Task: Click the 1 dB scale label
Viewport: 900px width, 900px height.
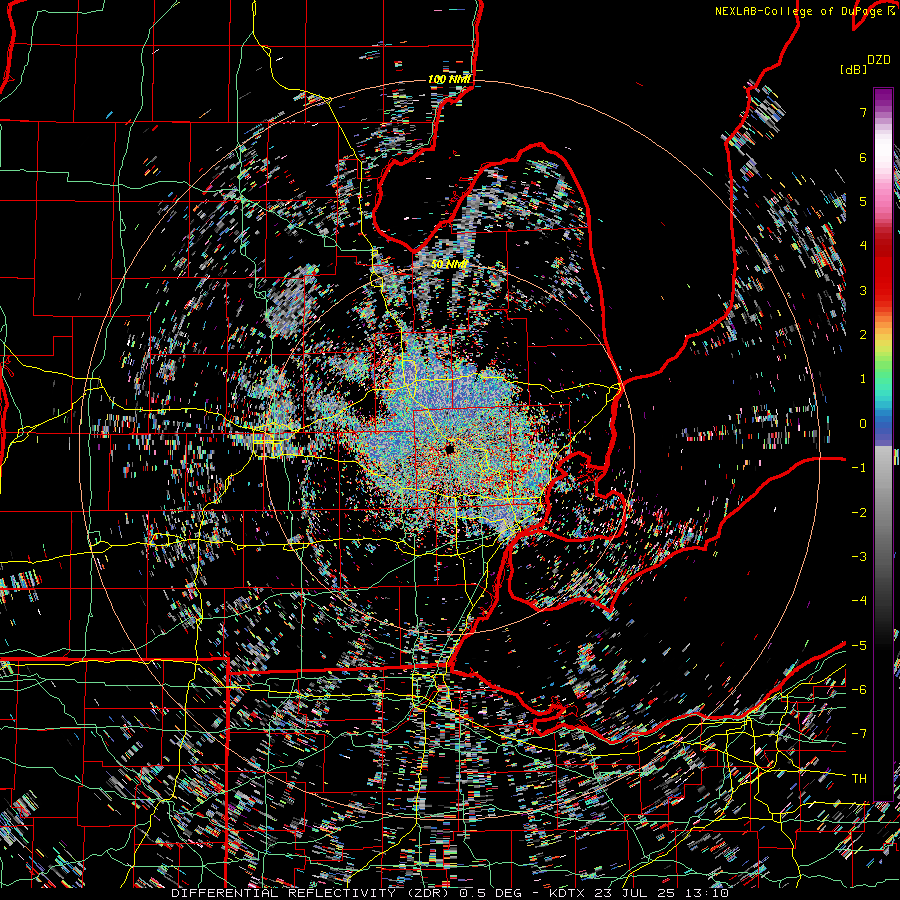Action: tap(863, 379)
